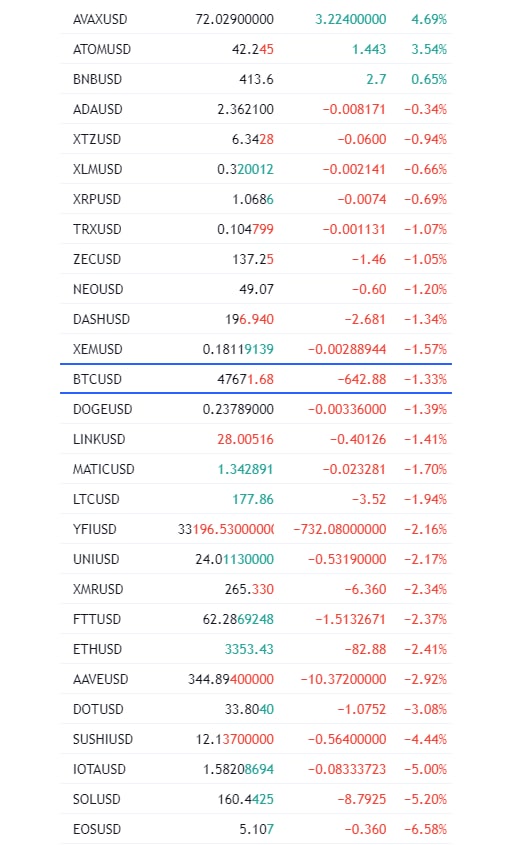Click the YFIUSD ticker
This screenshot has width=515, height=845.
pyautogui.click(x=95, y=529)
